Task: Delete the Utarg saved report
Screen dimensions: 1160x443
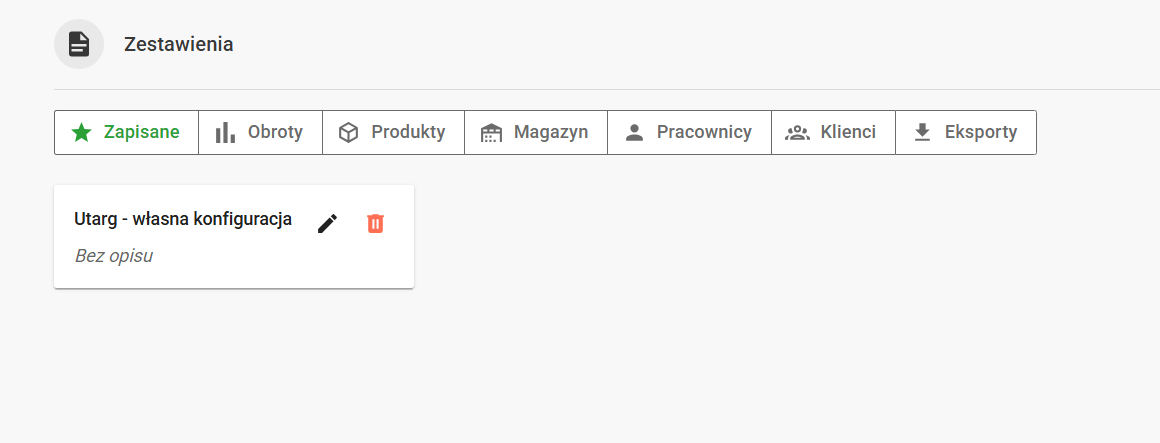Action: (375, 223)
